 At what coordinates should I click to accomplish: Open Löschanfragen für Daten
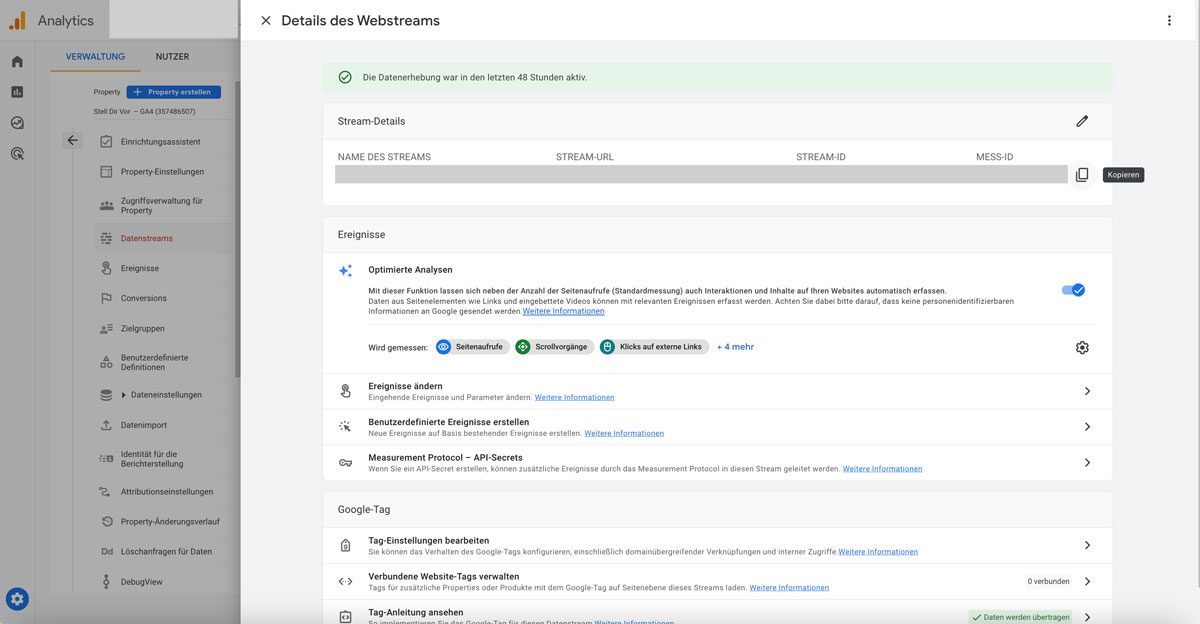pos(166,551)
